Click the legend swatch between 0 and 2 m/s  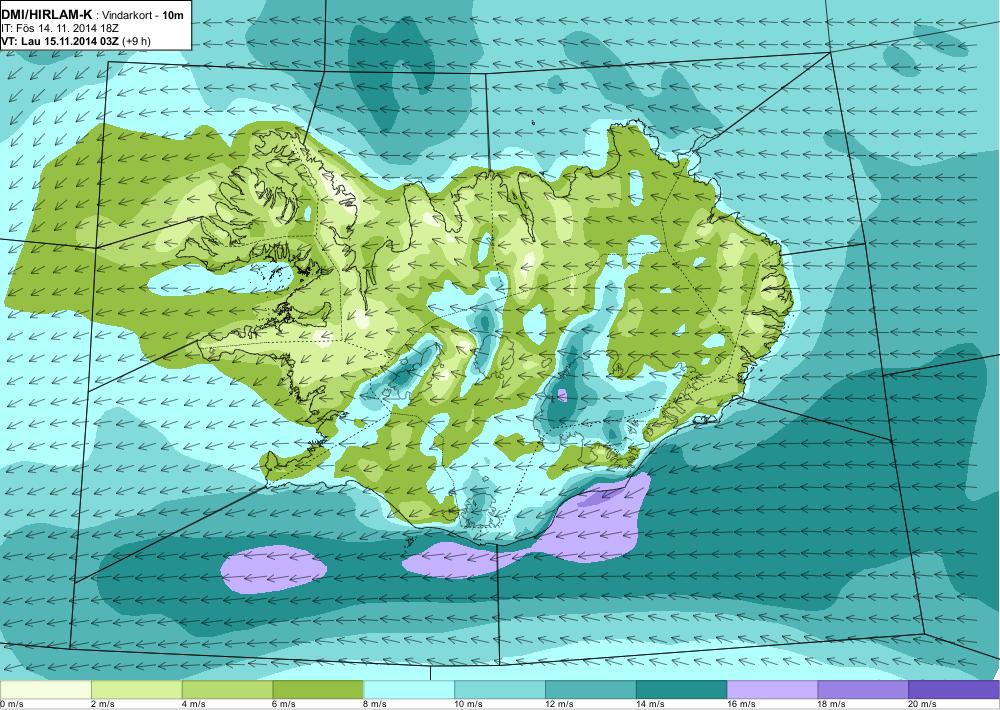point(46,690)
